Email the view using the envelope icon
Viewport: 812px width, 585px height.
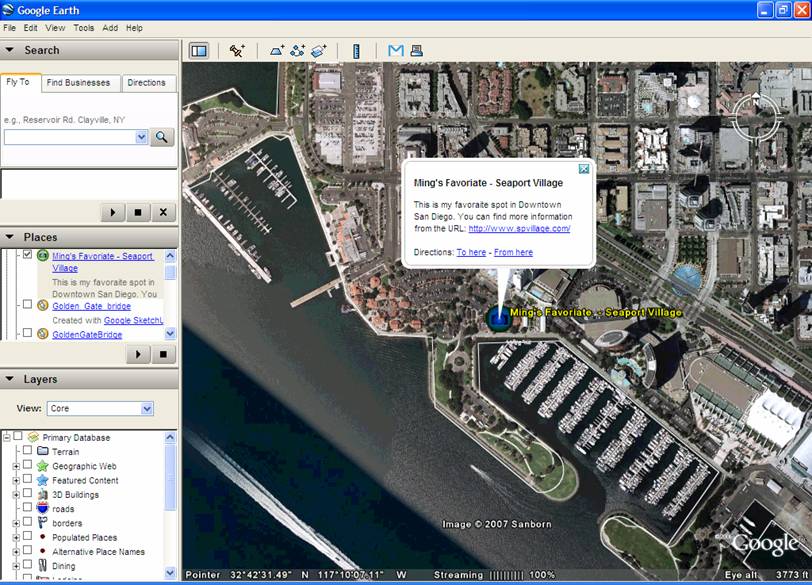pos(396,50)
